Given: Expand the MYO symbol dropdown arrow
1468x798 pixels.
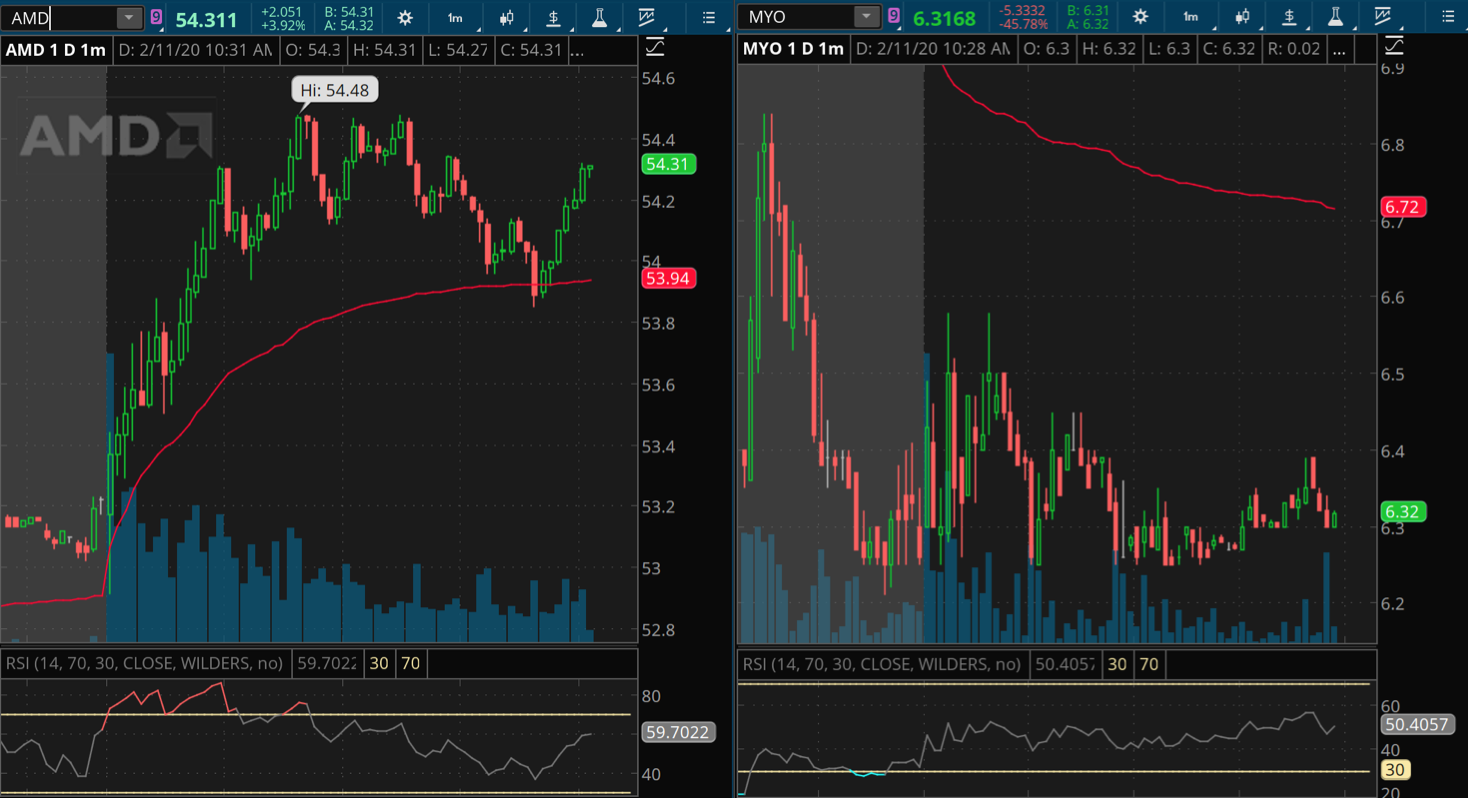Looking at the screenshot, I should click(x=866, y=17).
